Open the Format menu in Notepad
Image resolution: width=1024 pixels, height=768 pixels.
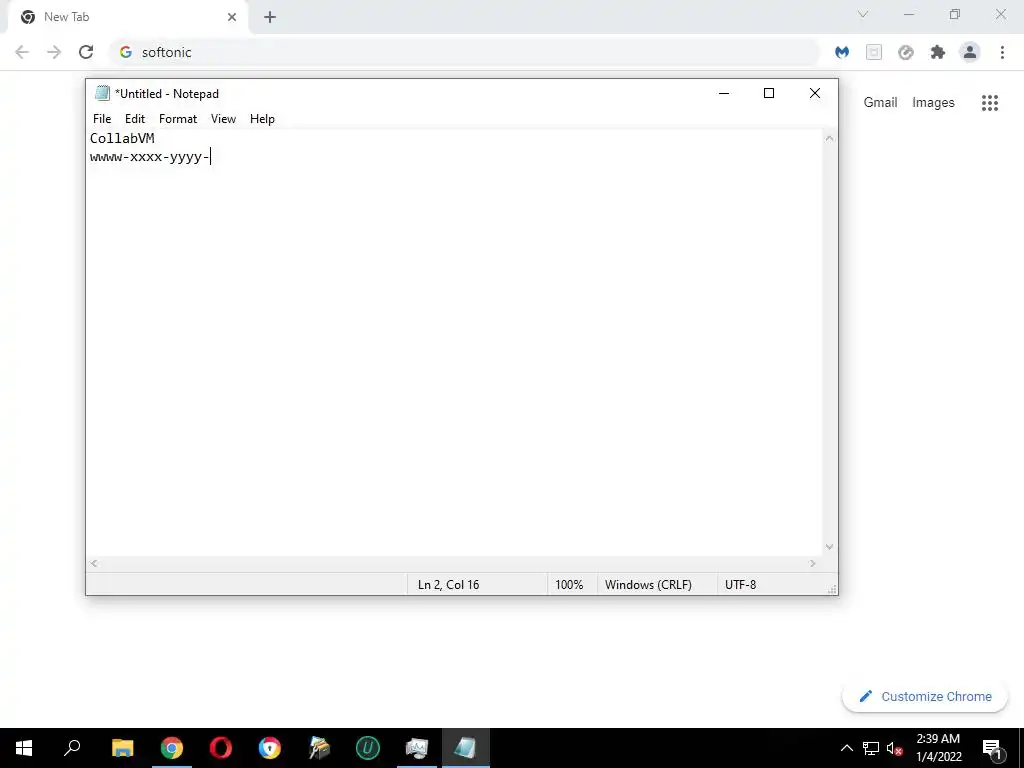tap(178, 119)
